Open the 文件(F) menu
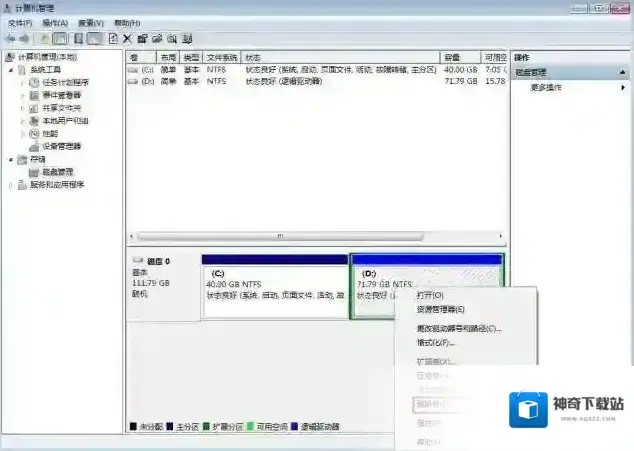 (20, 22)
